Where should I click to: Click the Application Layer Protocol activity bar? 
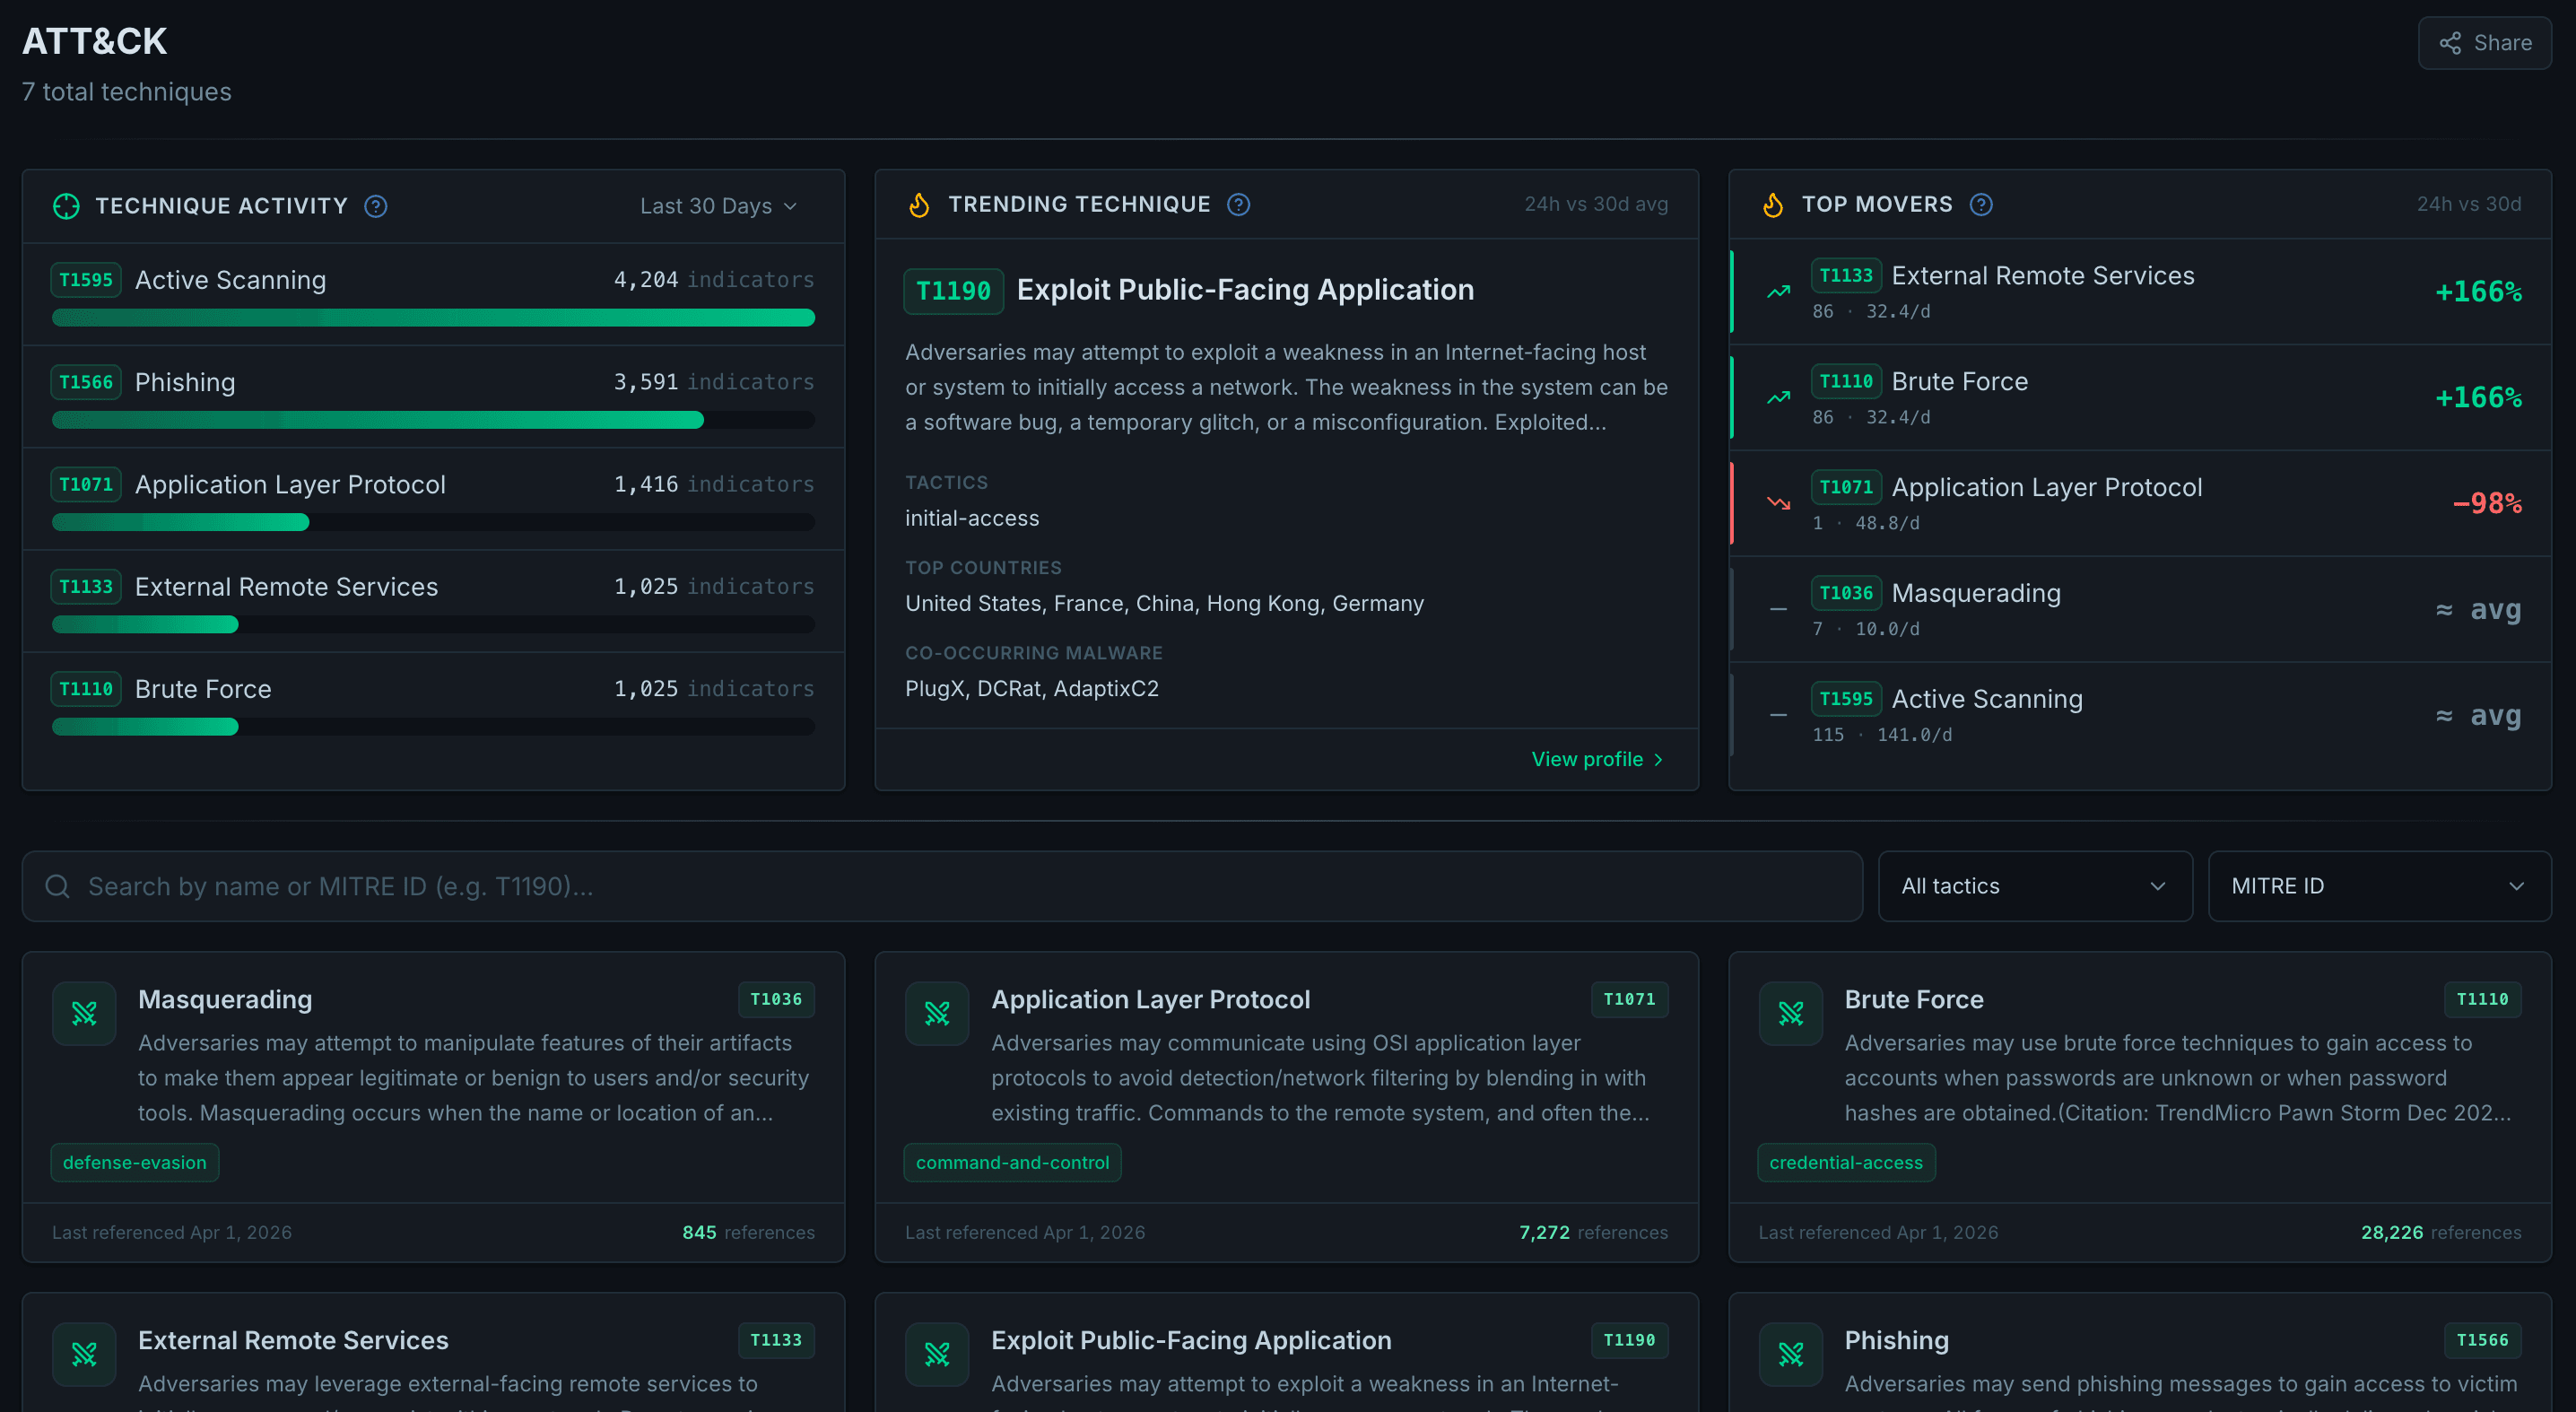(x=433, y=522)
